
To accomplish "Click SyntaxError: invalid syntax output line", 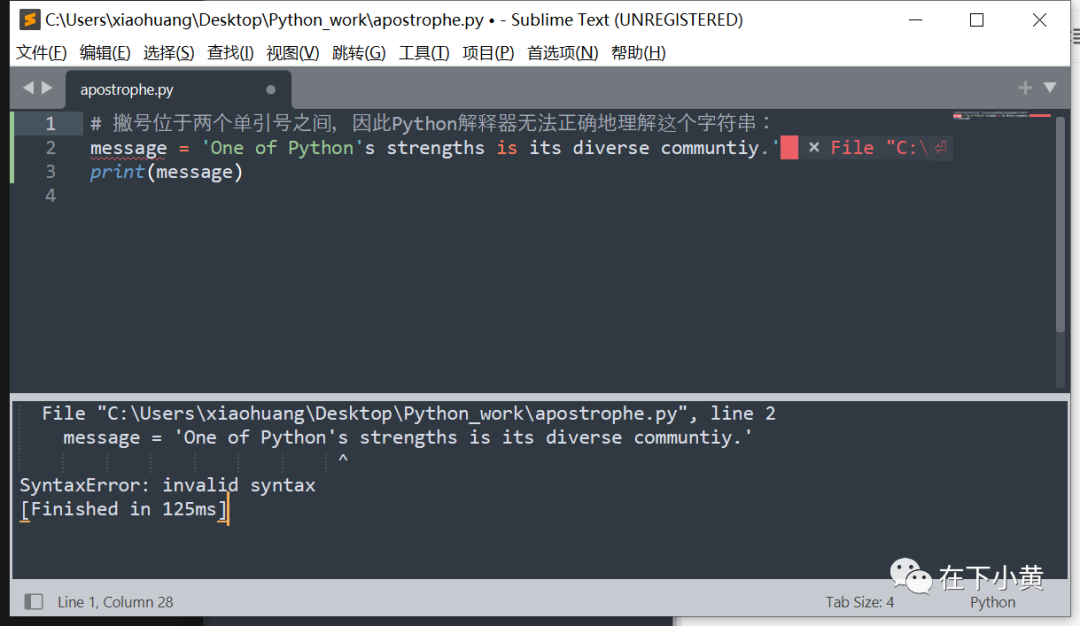I will click(167, 485).
